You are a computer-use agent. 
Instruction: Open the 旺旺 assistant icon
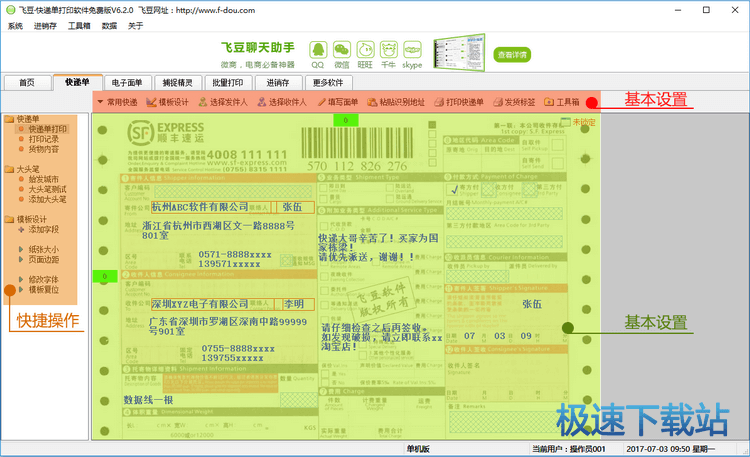[365, 50]
